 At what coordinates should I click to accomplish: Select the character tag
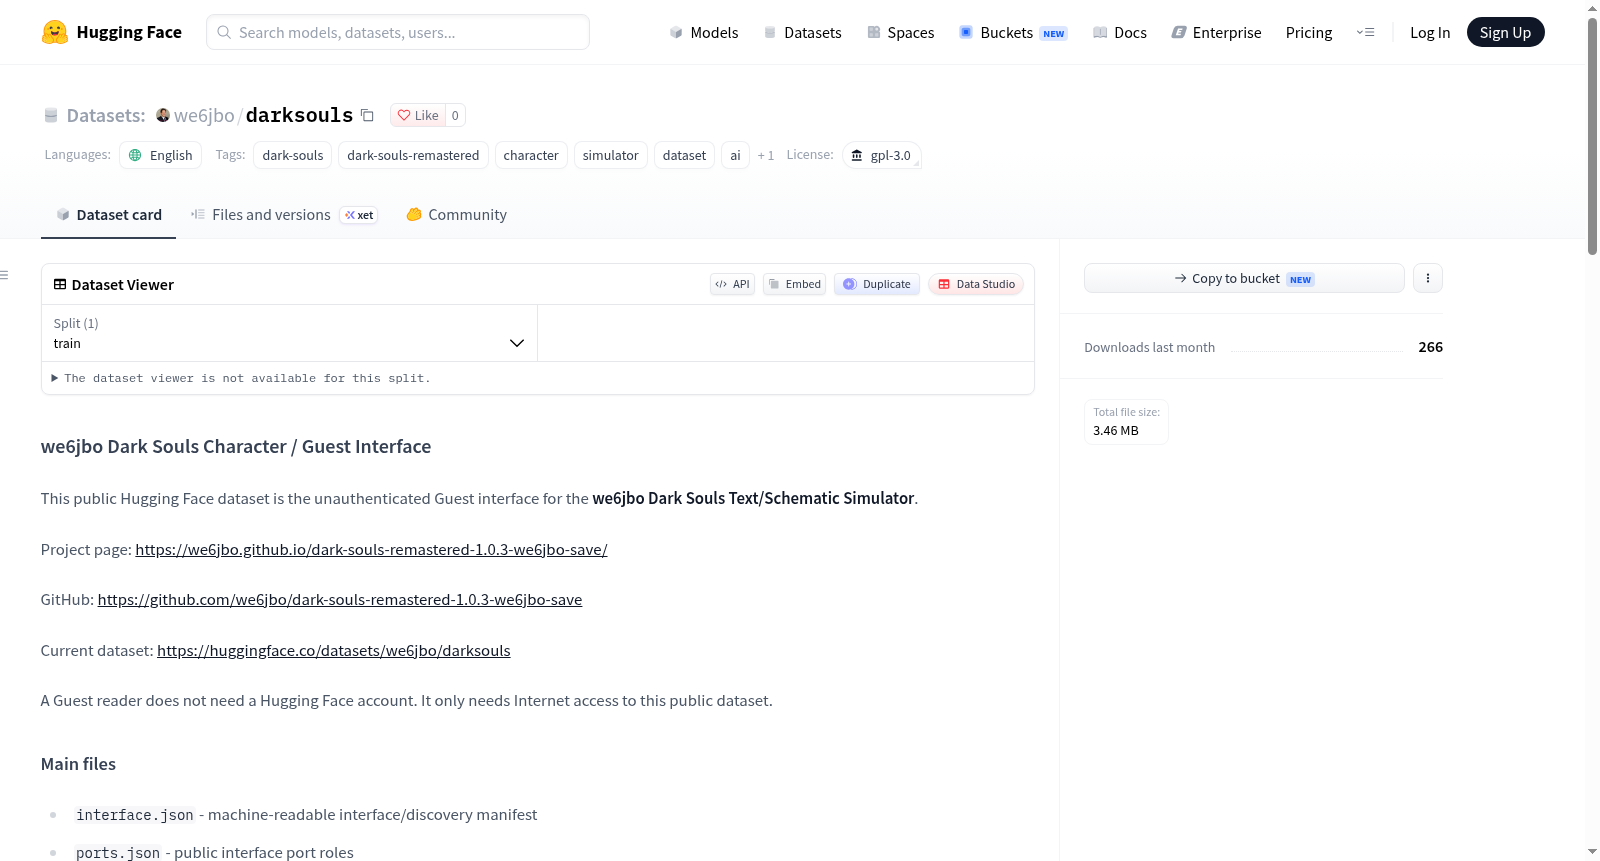click(x=531, y=155)
